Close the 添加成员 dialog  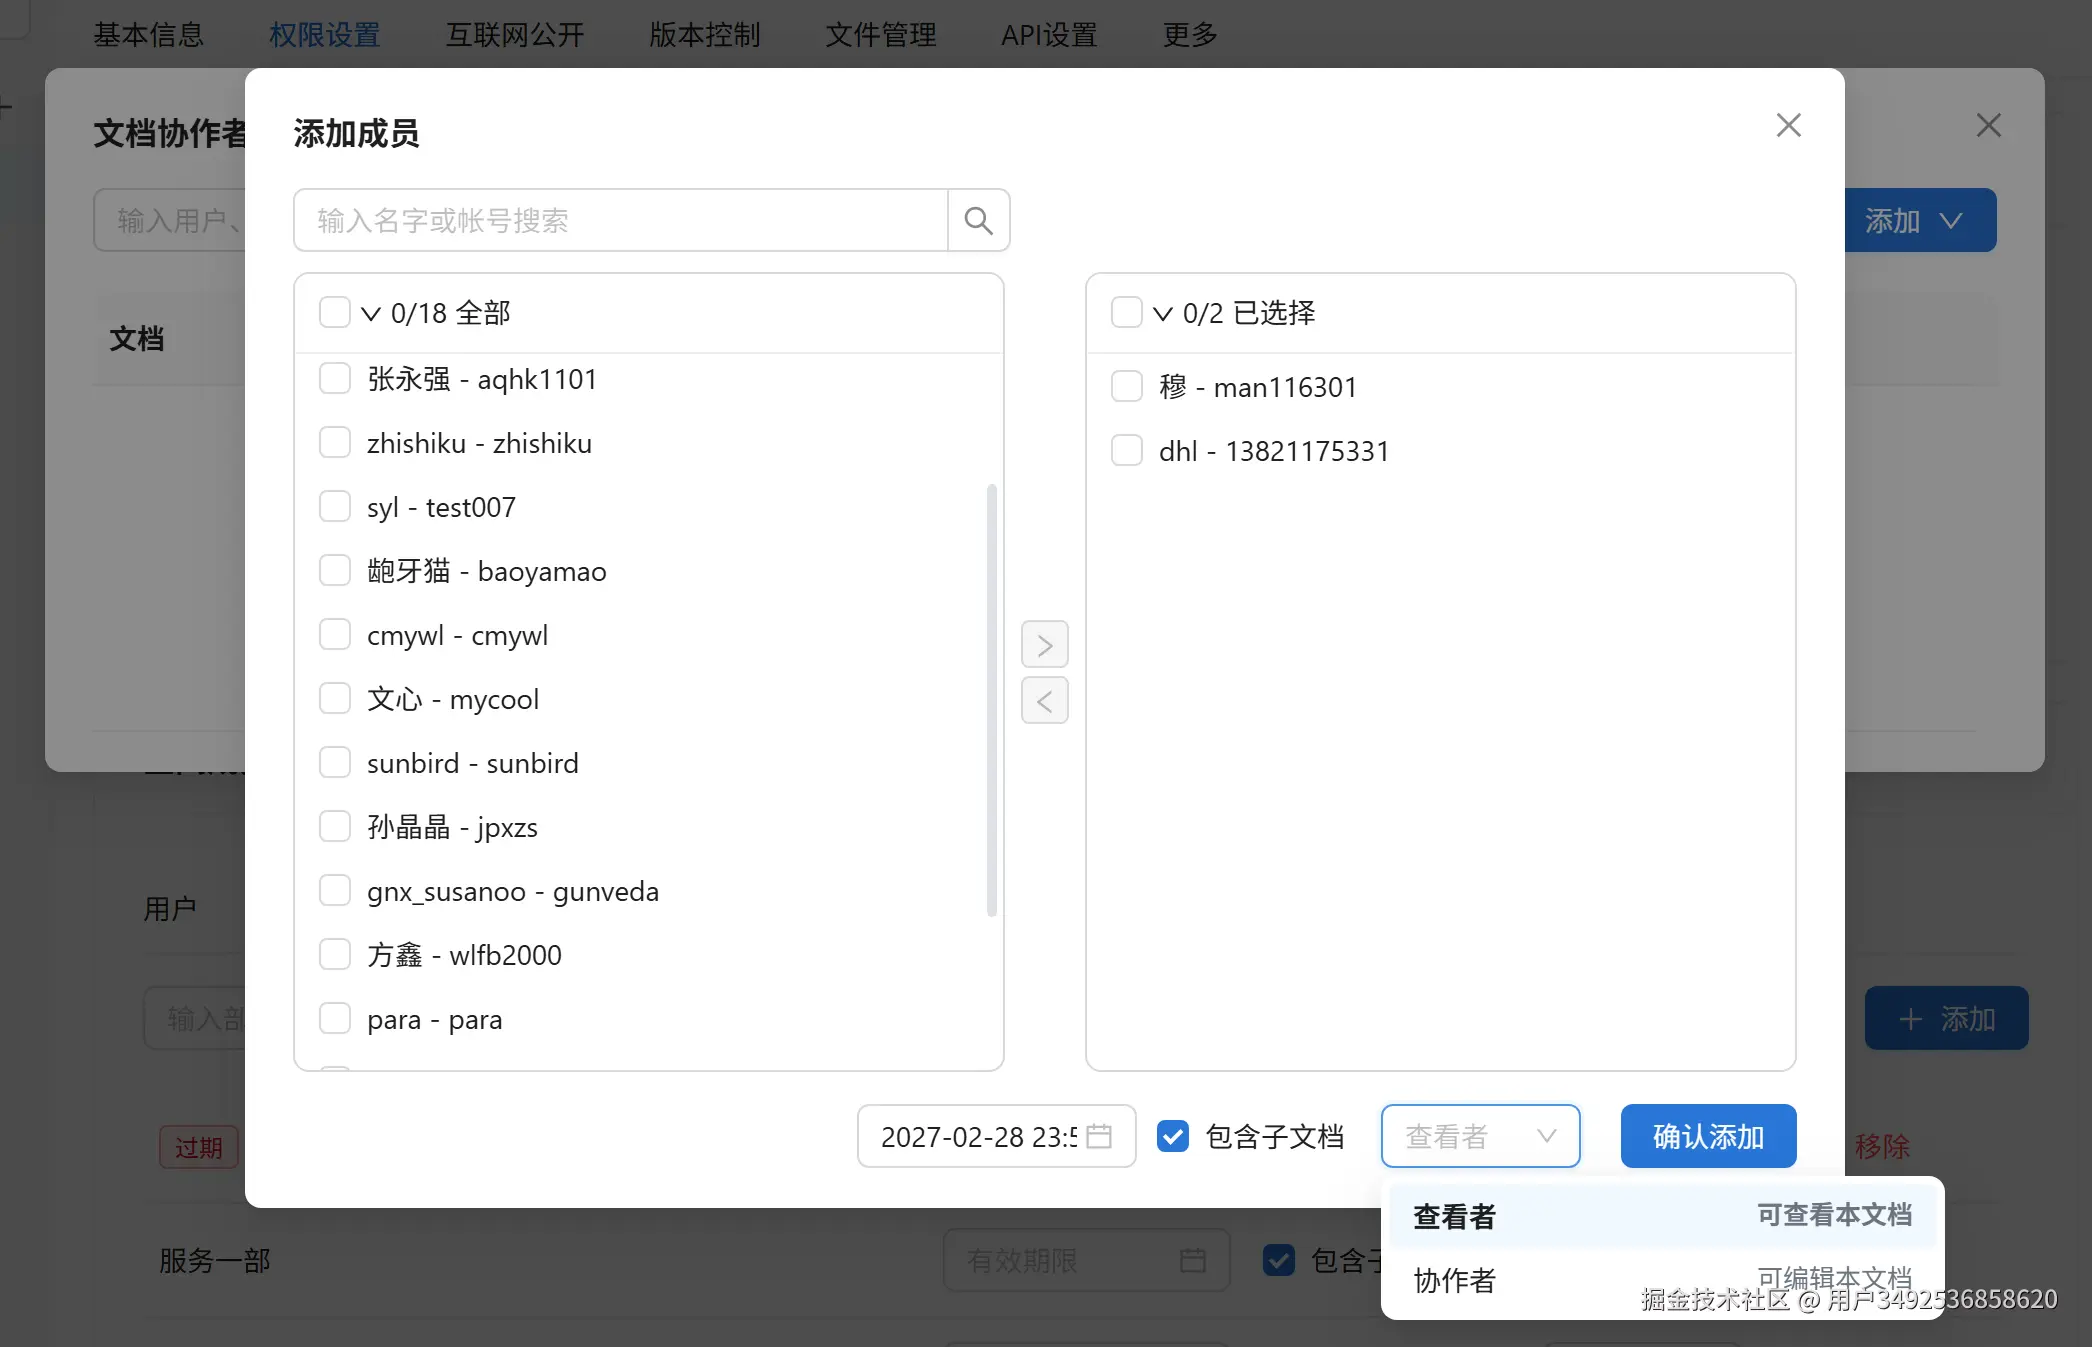(1788, 125)
